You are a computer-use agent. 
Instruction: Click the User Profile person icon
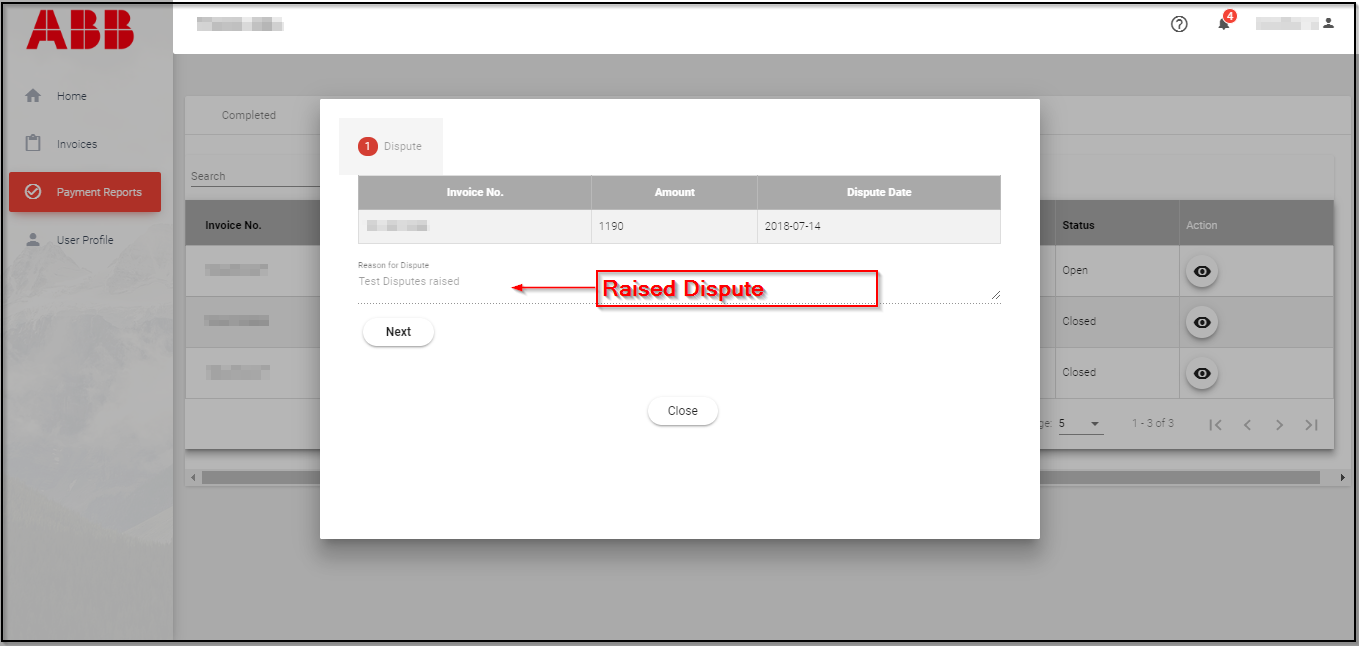33,240
